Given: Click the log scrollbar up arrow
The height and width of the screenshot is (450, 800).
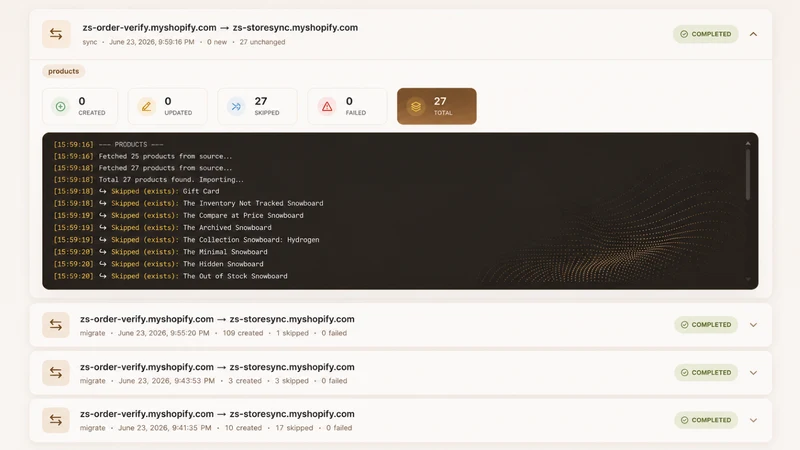Looking at the screenshot, I should [748, 144].
